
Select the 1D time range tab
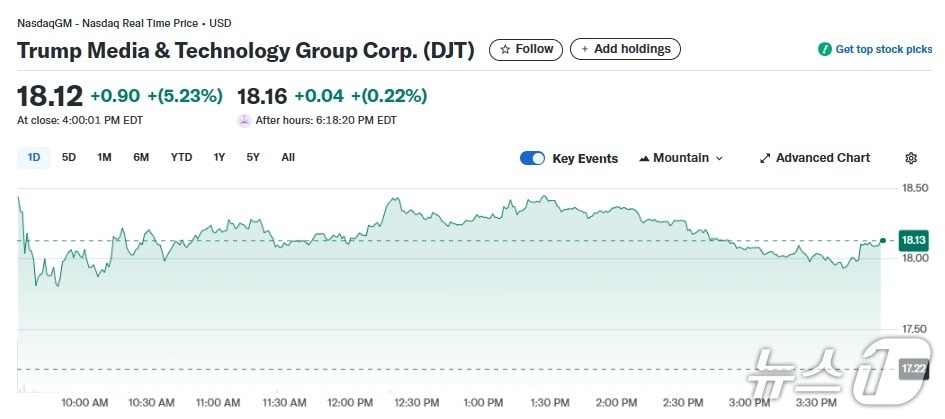tap(34, 157)
